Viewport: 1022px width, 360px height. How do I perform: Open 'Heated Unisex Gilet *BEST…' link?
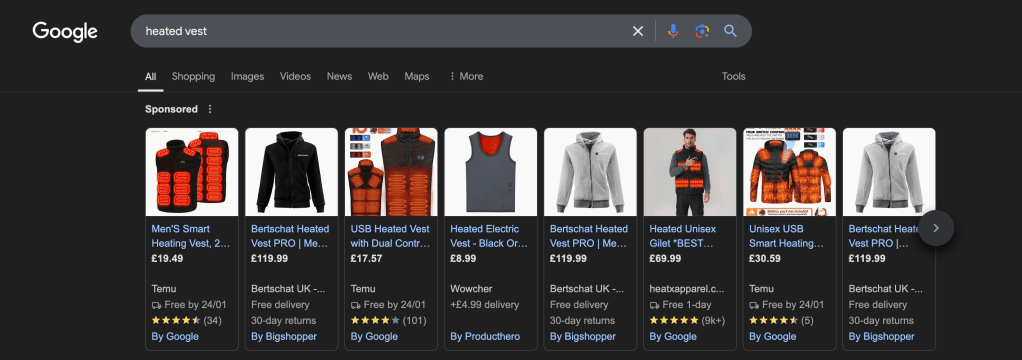[x=682, y=236]
